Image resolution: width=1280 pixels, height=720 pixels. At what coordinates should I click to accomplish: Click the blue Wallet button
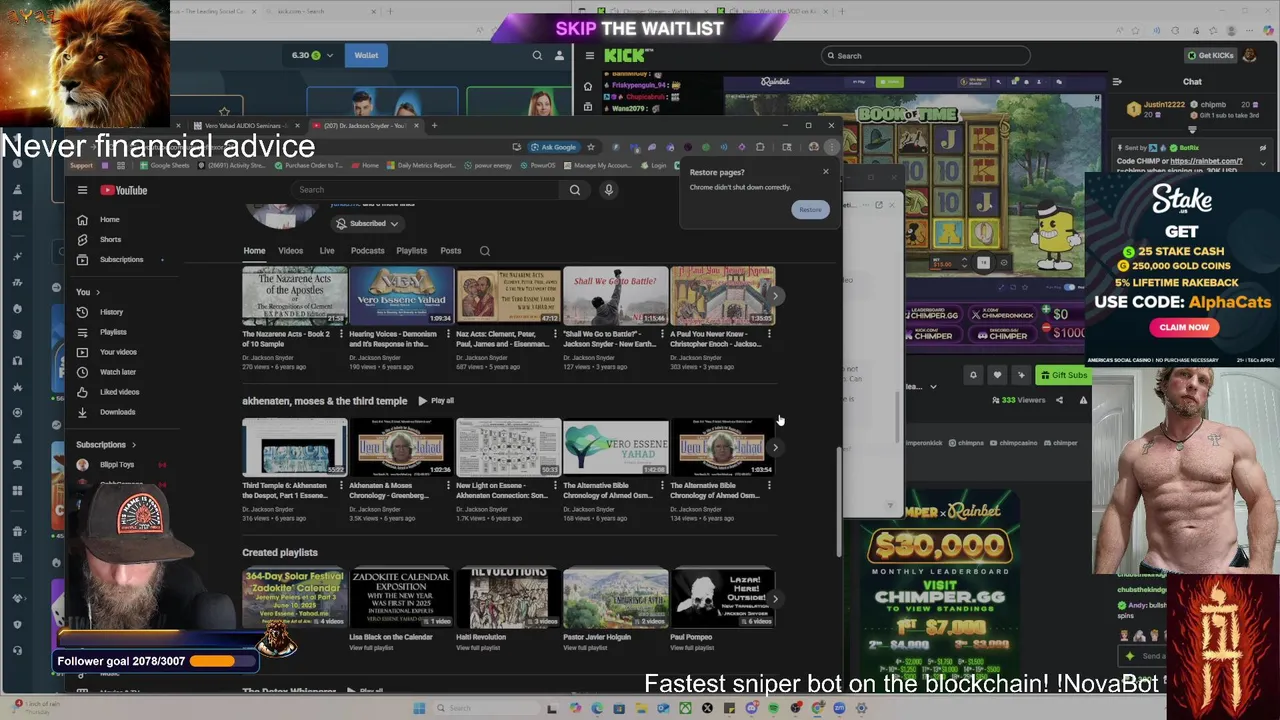366,56
